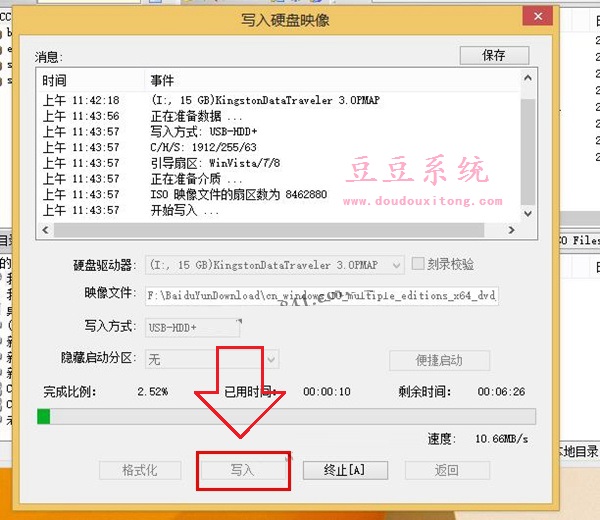Image resolution: width=600 pixels, height=520 pixels.
Task: Click the message list scroll up arrow
Action: pos(528,78)
